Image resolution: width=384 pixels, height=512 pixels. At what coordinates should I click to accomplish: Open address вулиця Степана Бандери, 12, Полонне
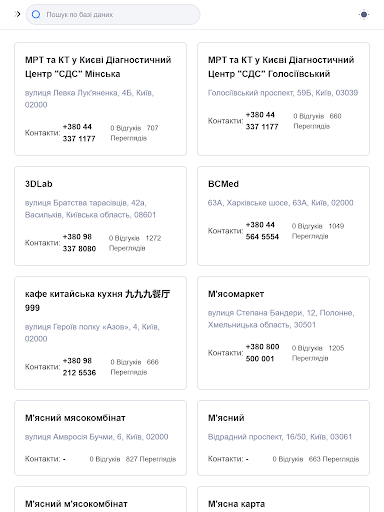(x=281, y=319)
